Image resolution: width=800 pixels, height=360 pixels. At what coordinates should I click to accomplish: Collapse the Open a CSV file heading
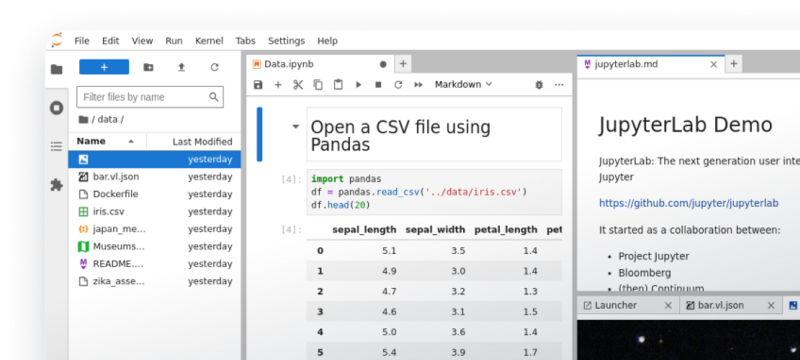(295, 126)
